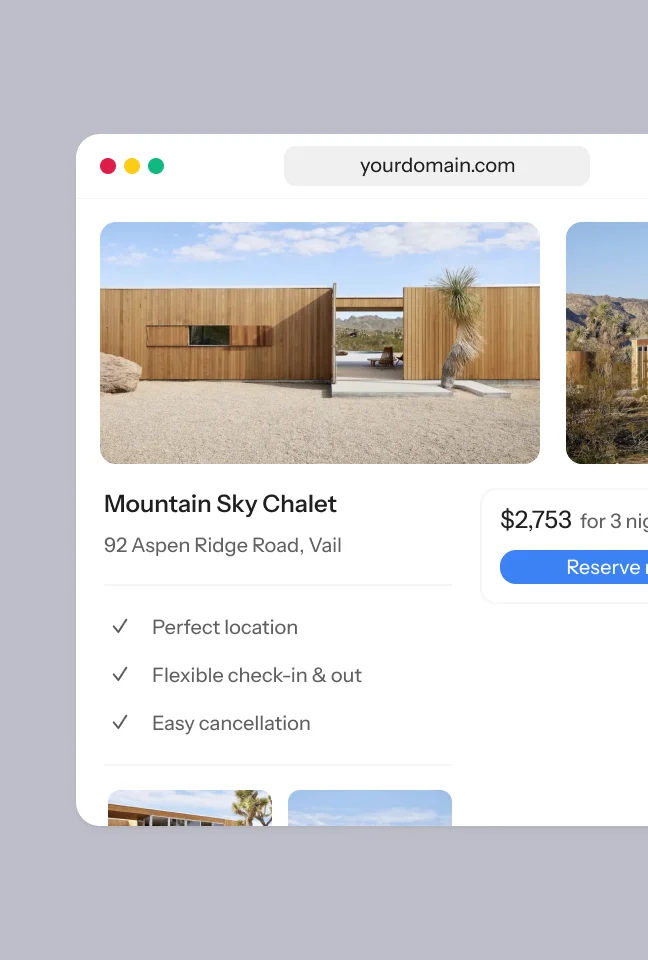Click the green fullscreen dot in the browser toolbar
This screenshot has width=648, height=960.
click(x=156, y=166)
